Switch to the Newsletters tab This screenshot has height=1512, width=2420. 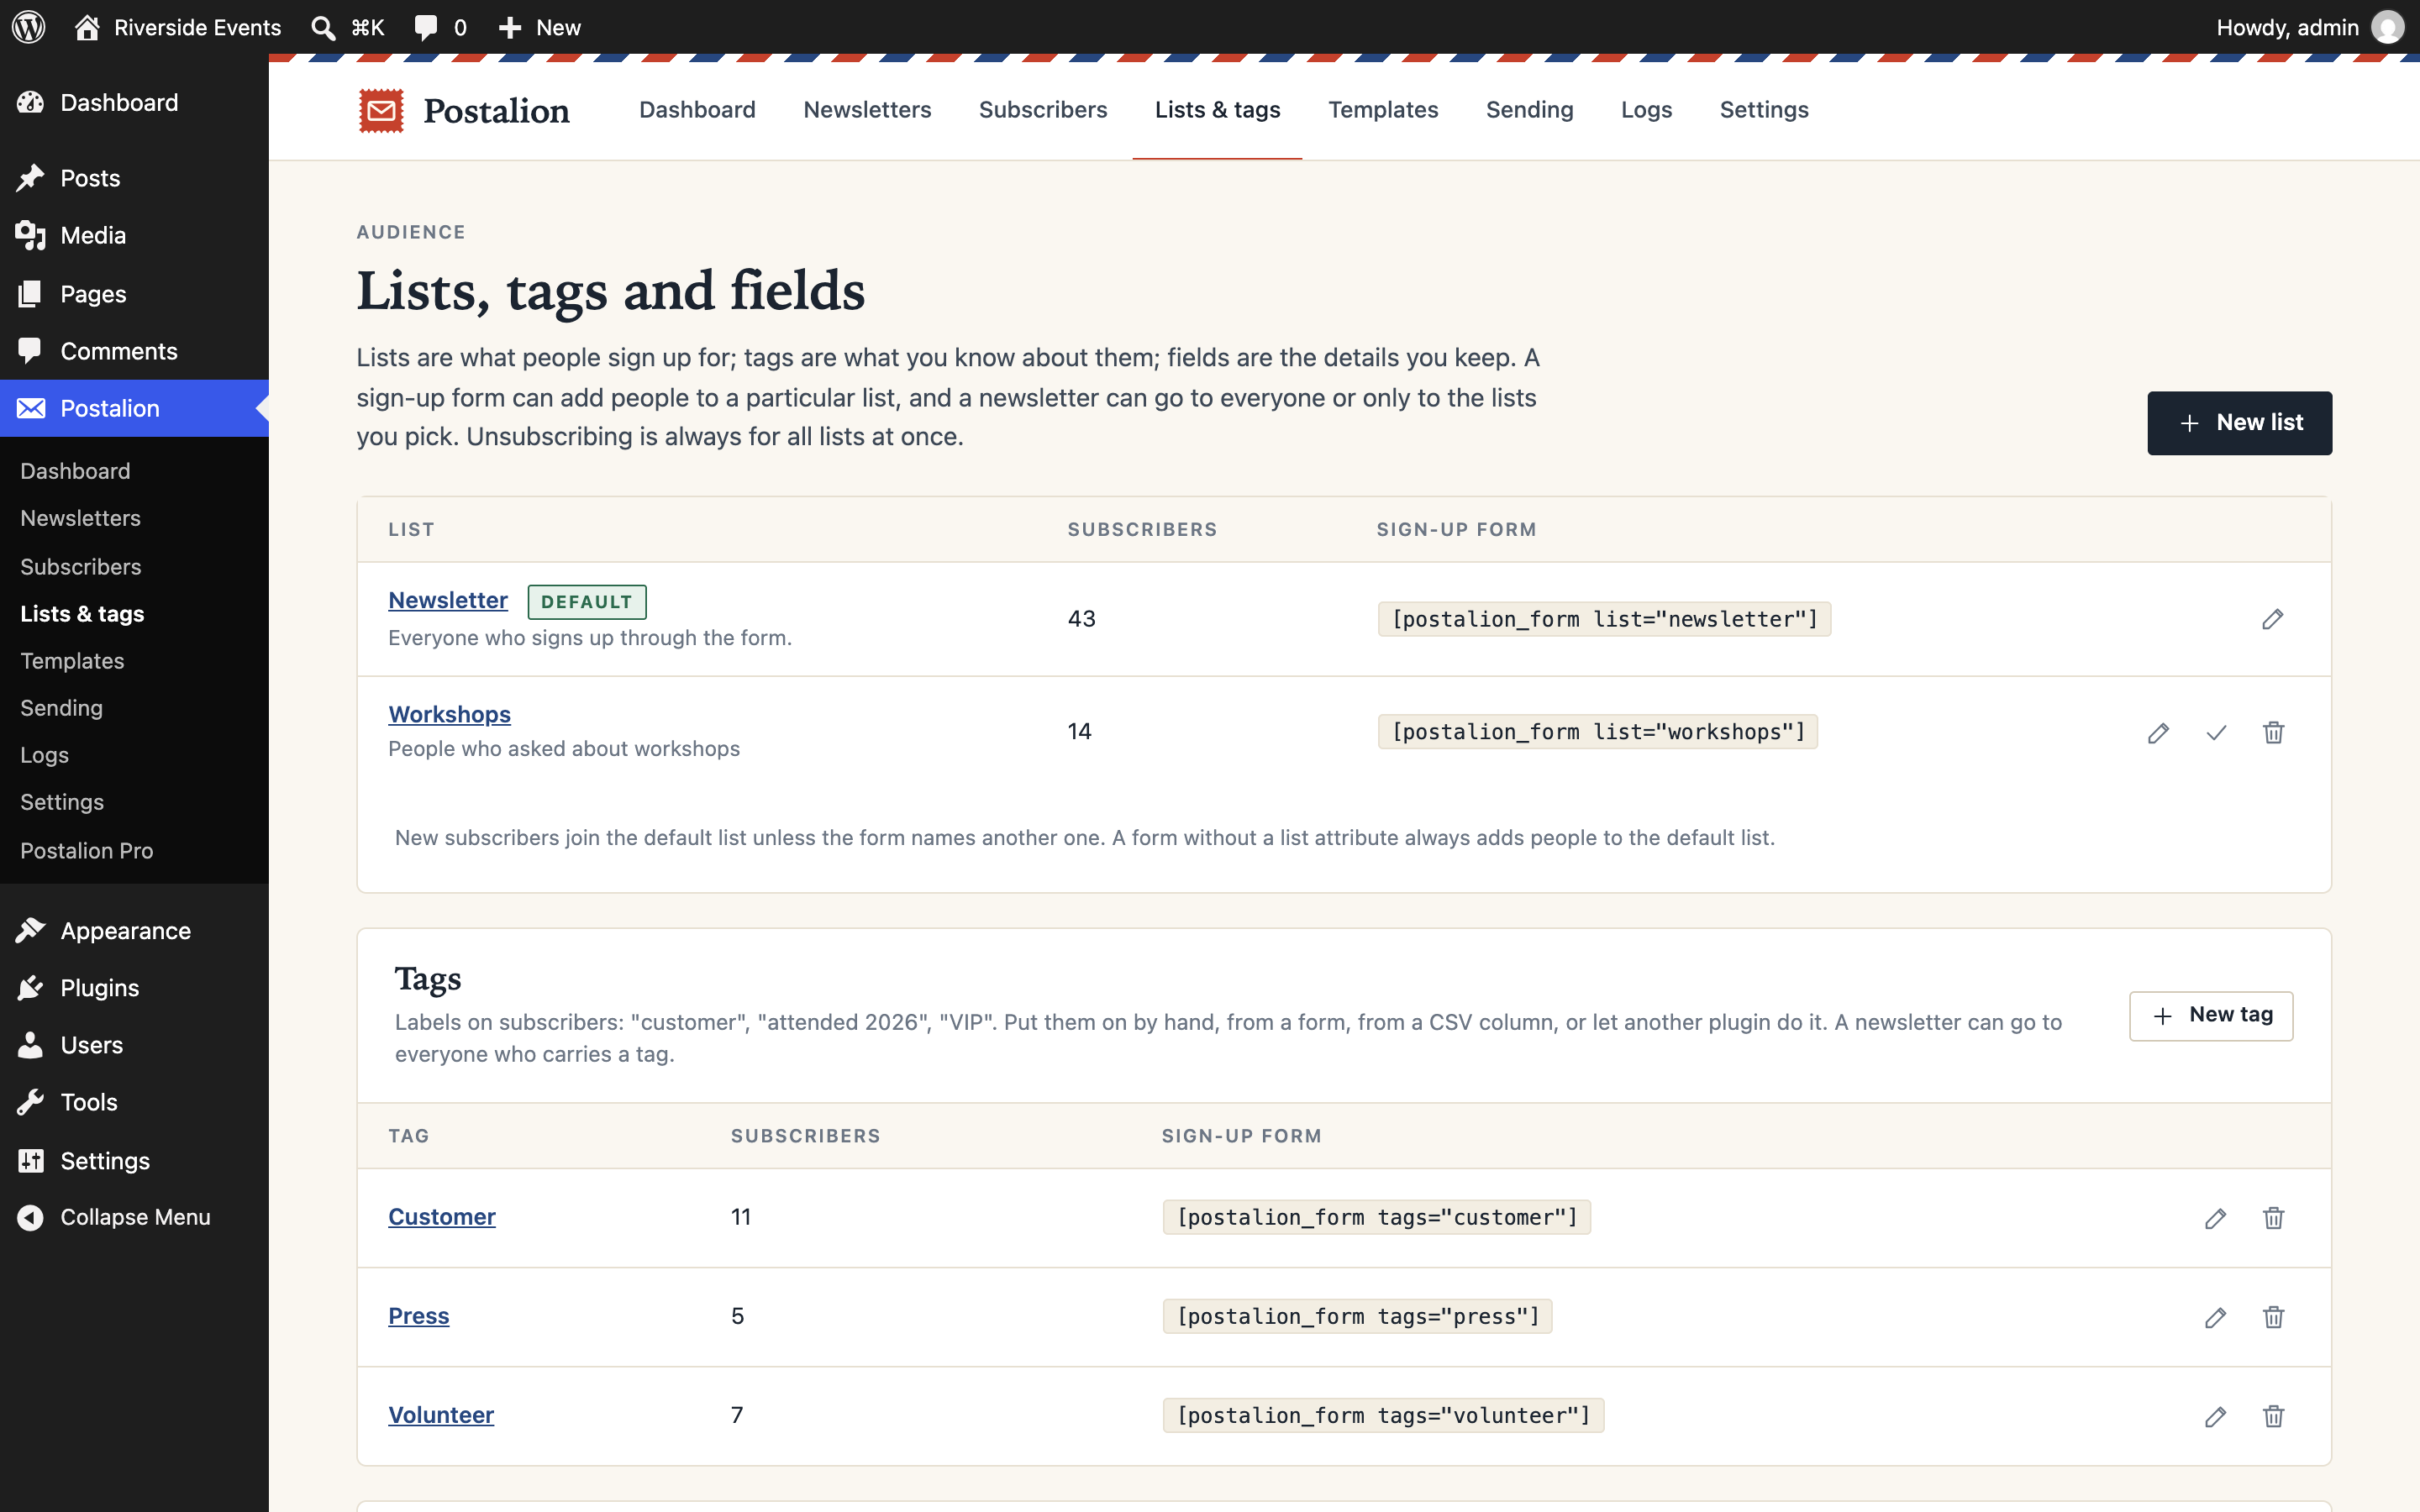tap(867, 110)
